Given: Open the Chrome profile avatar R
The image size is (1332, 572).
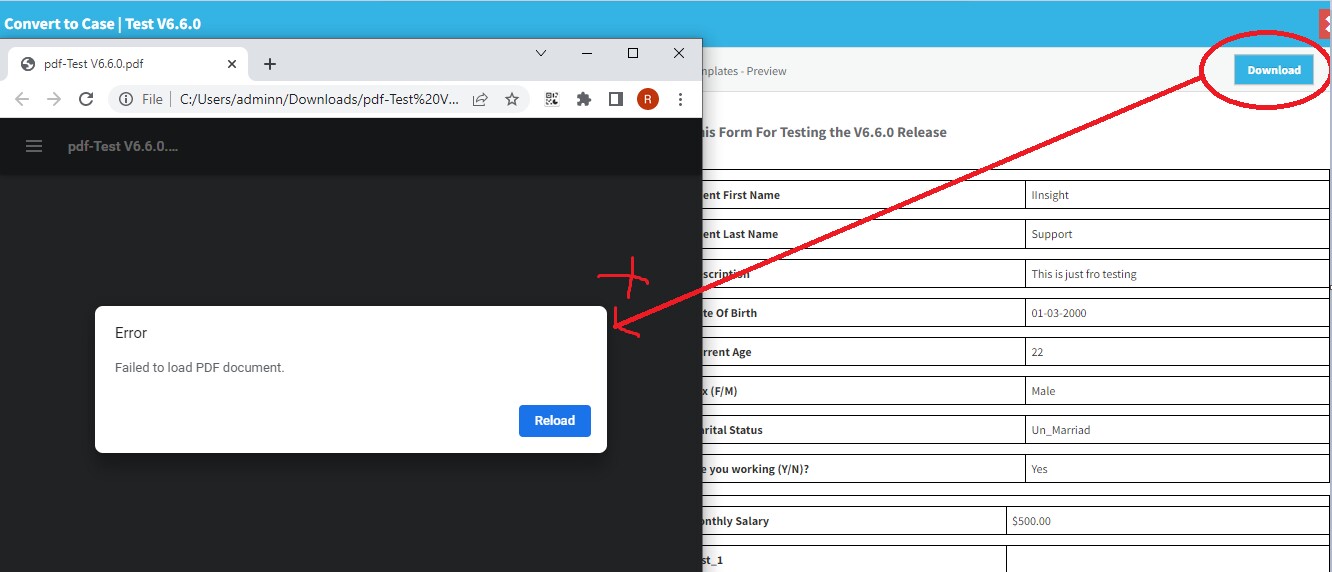Looking at the screenshot, I should pyautogui.click(x=648, y=99).
